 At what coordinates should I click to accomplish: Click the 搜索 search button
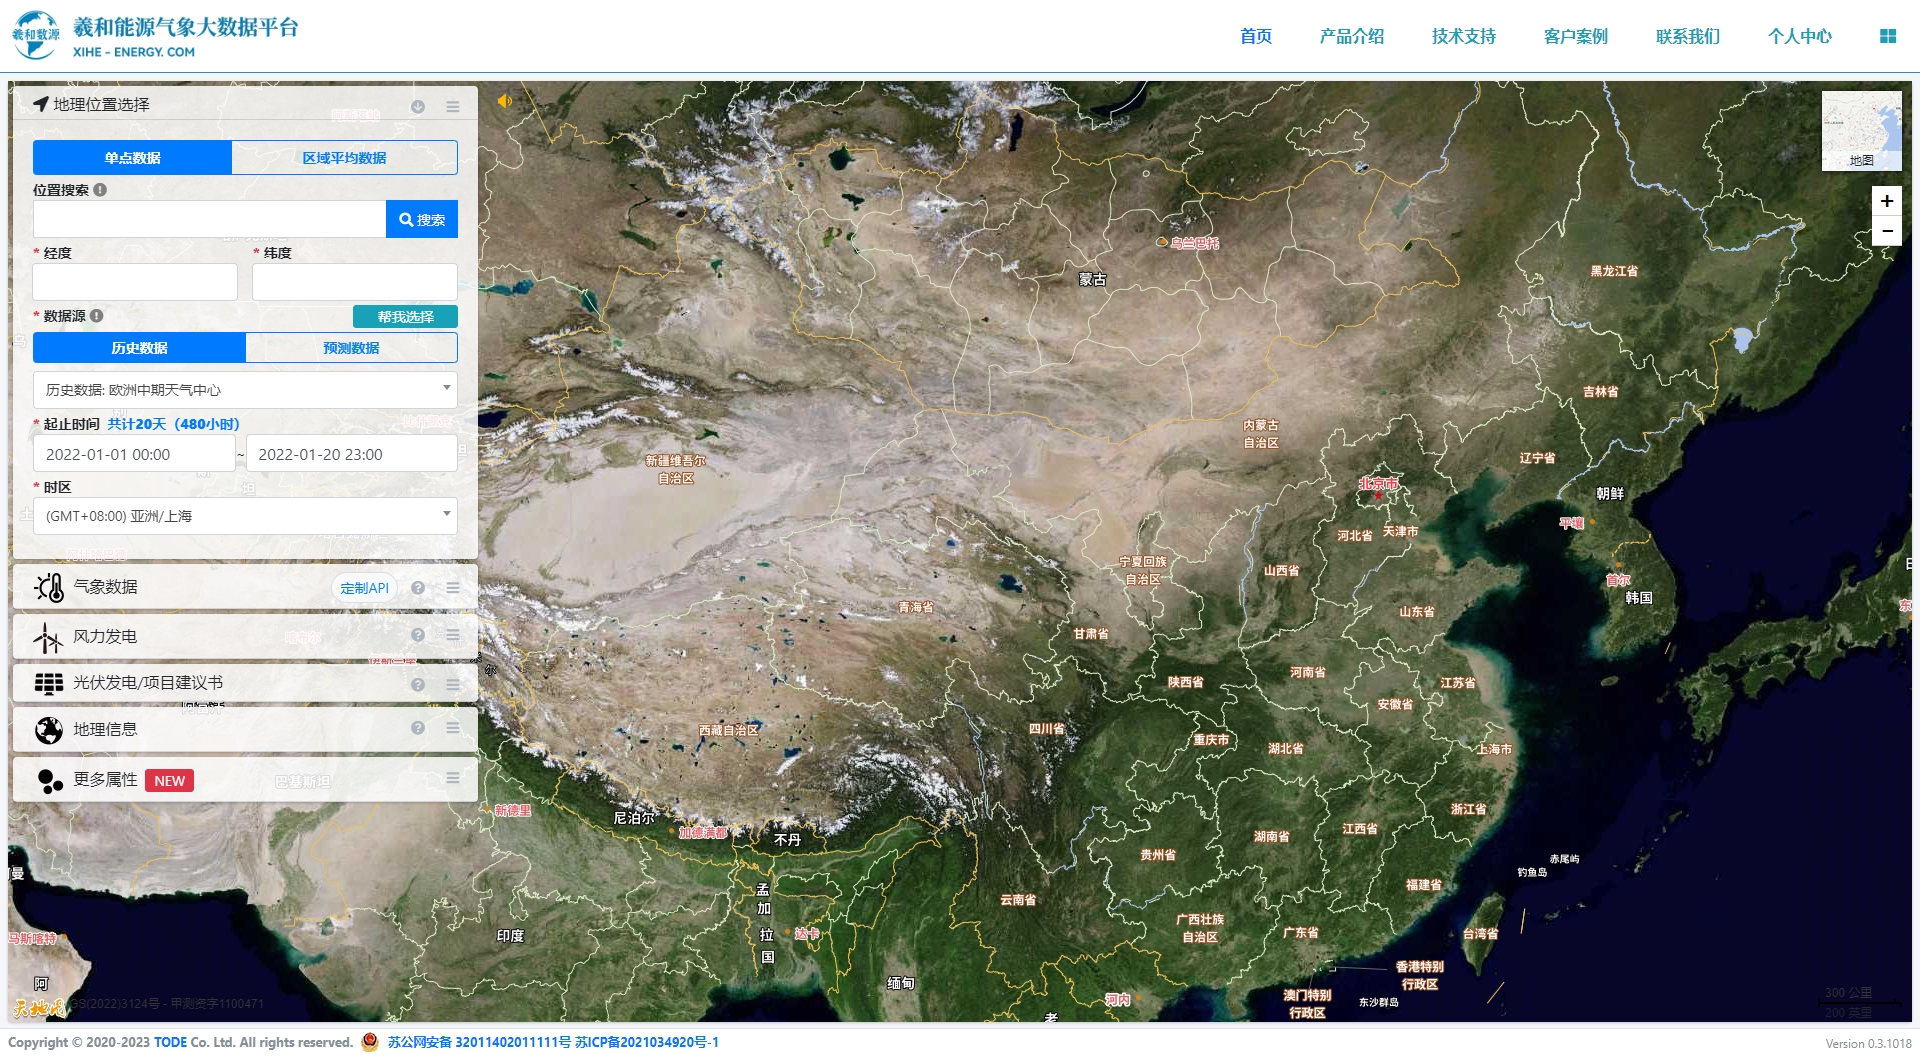pyautogui.click(x=422, y=220)
